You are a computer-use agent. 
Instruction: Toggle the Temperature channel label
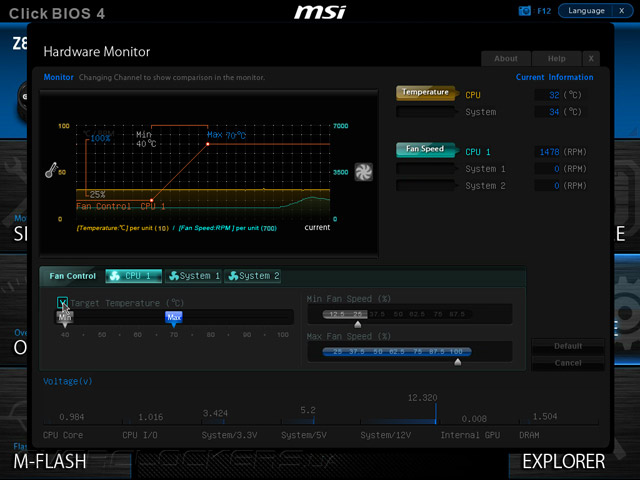click(425, 93)
